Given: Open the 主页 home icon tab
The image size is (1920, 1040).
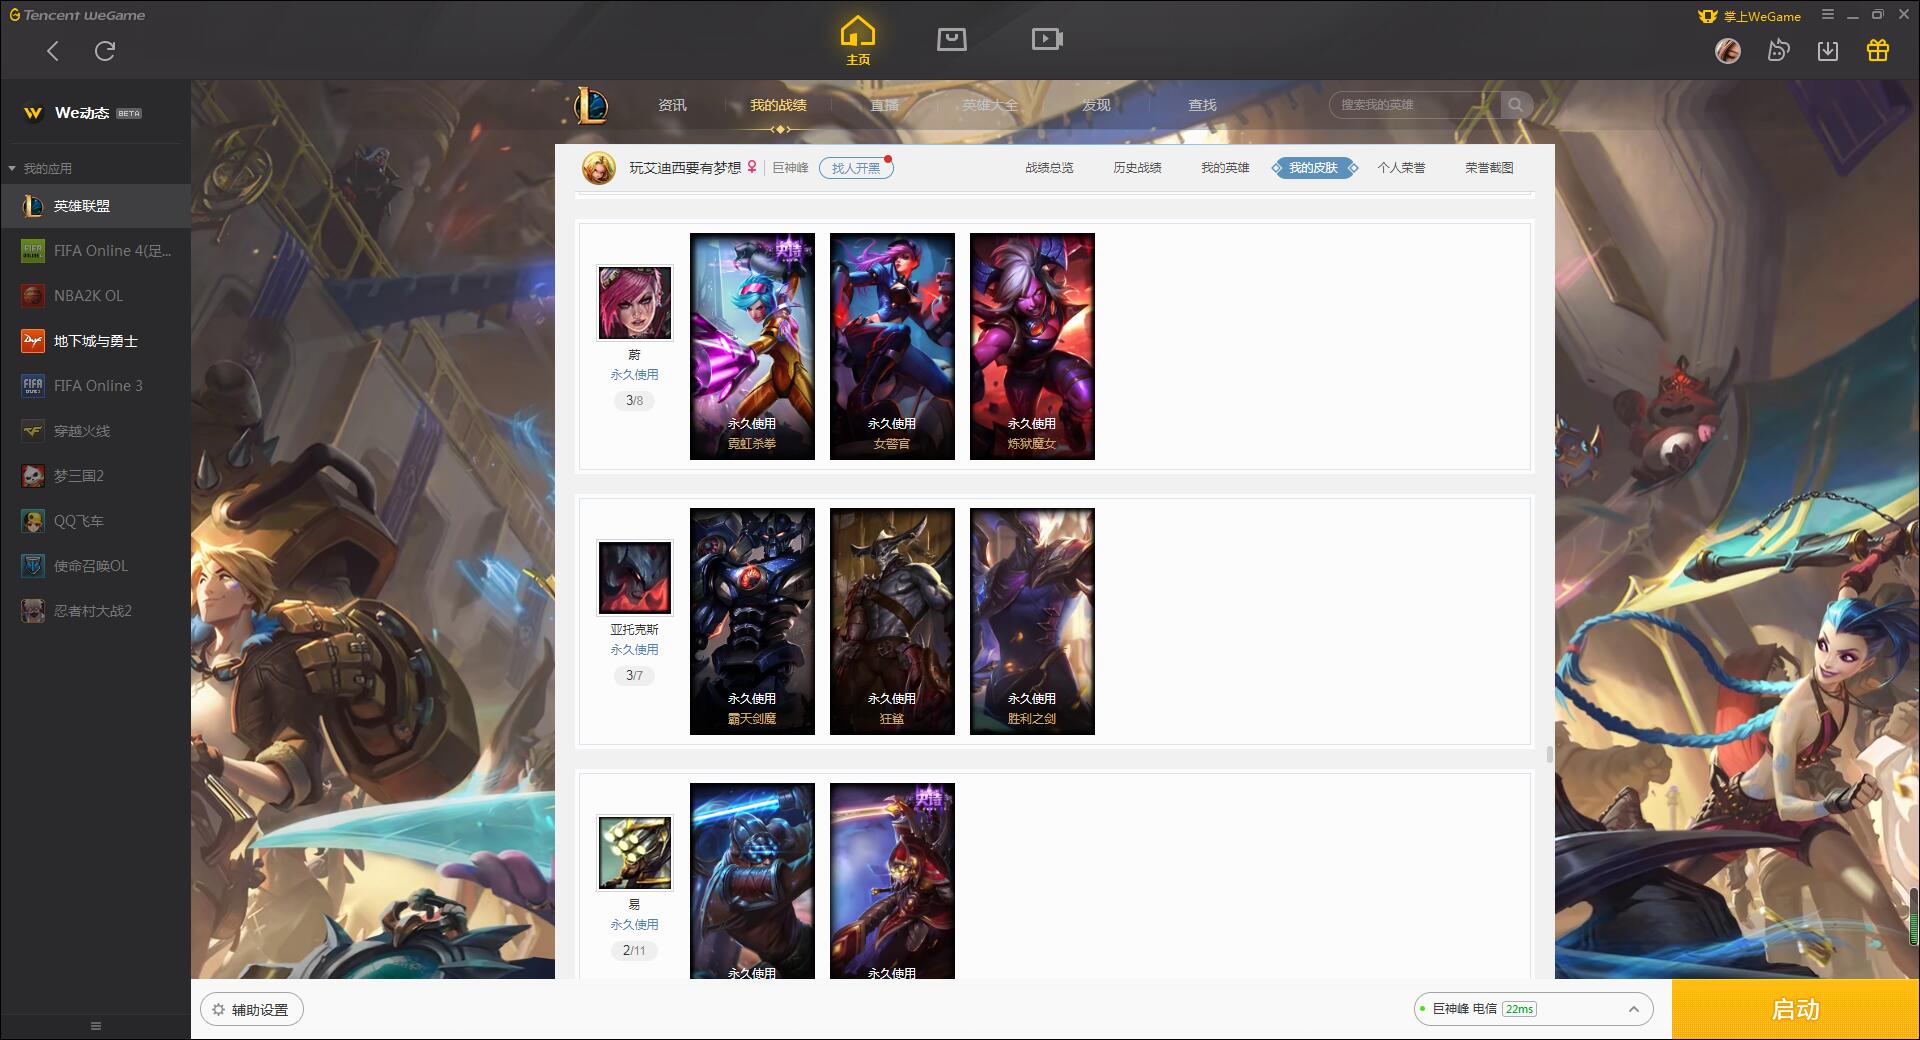Looking at the screenshot, I should (x=857, y=41).
